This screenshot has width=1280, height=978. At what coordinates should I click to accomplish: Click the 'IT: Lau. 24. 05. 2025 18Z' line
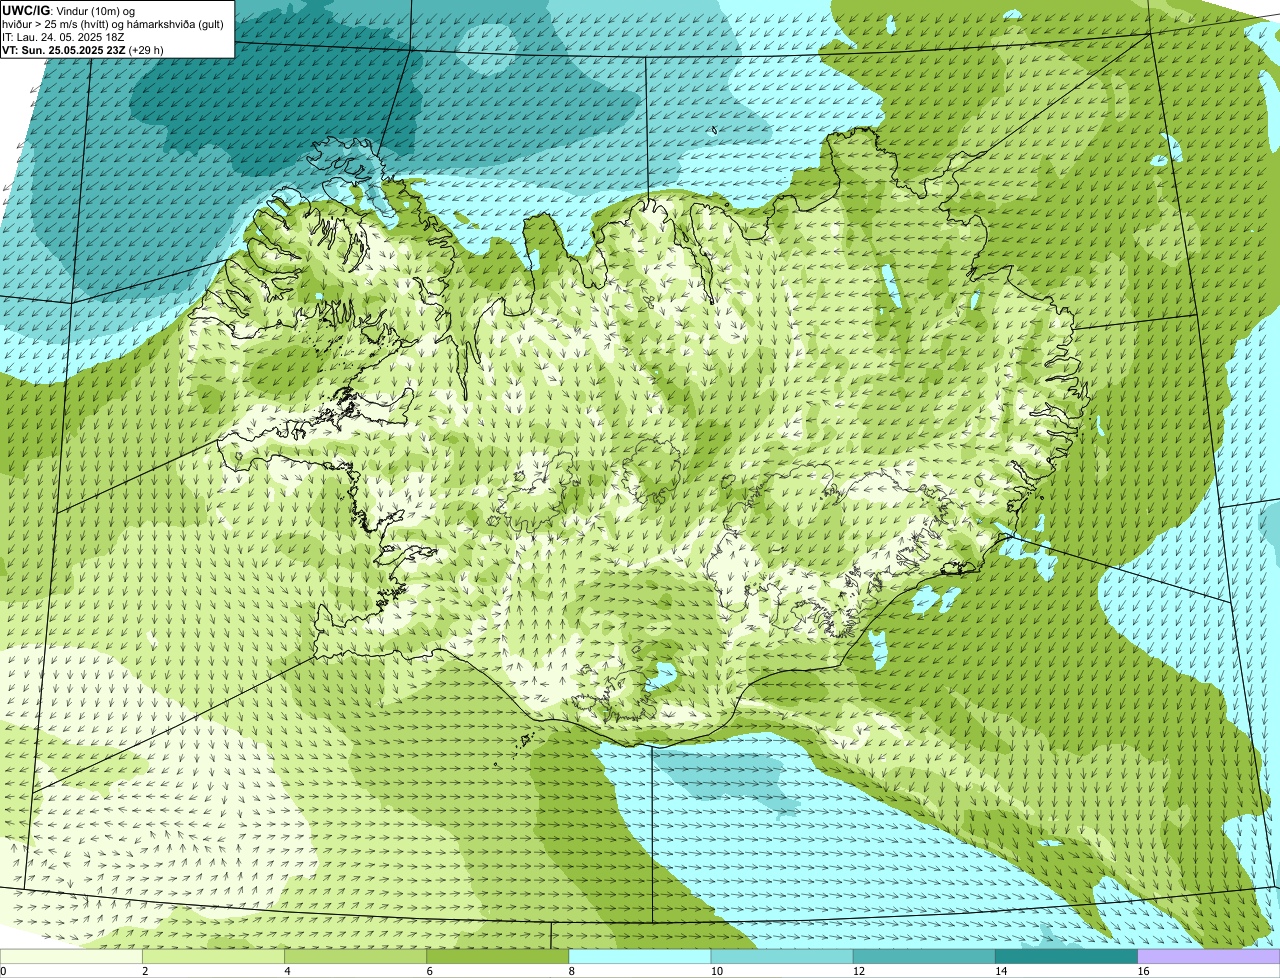pos(64,37)
